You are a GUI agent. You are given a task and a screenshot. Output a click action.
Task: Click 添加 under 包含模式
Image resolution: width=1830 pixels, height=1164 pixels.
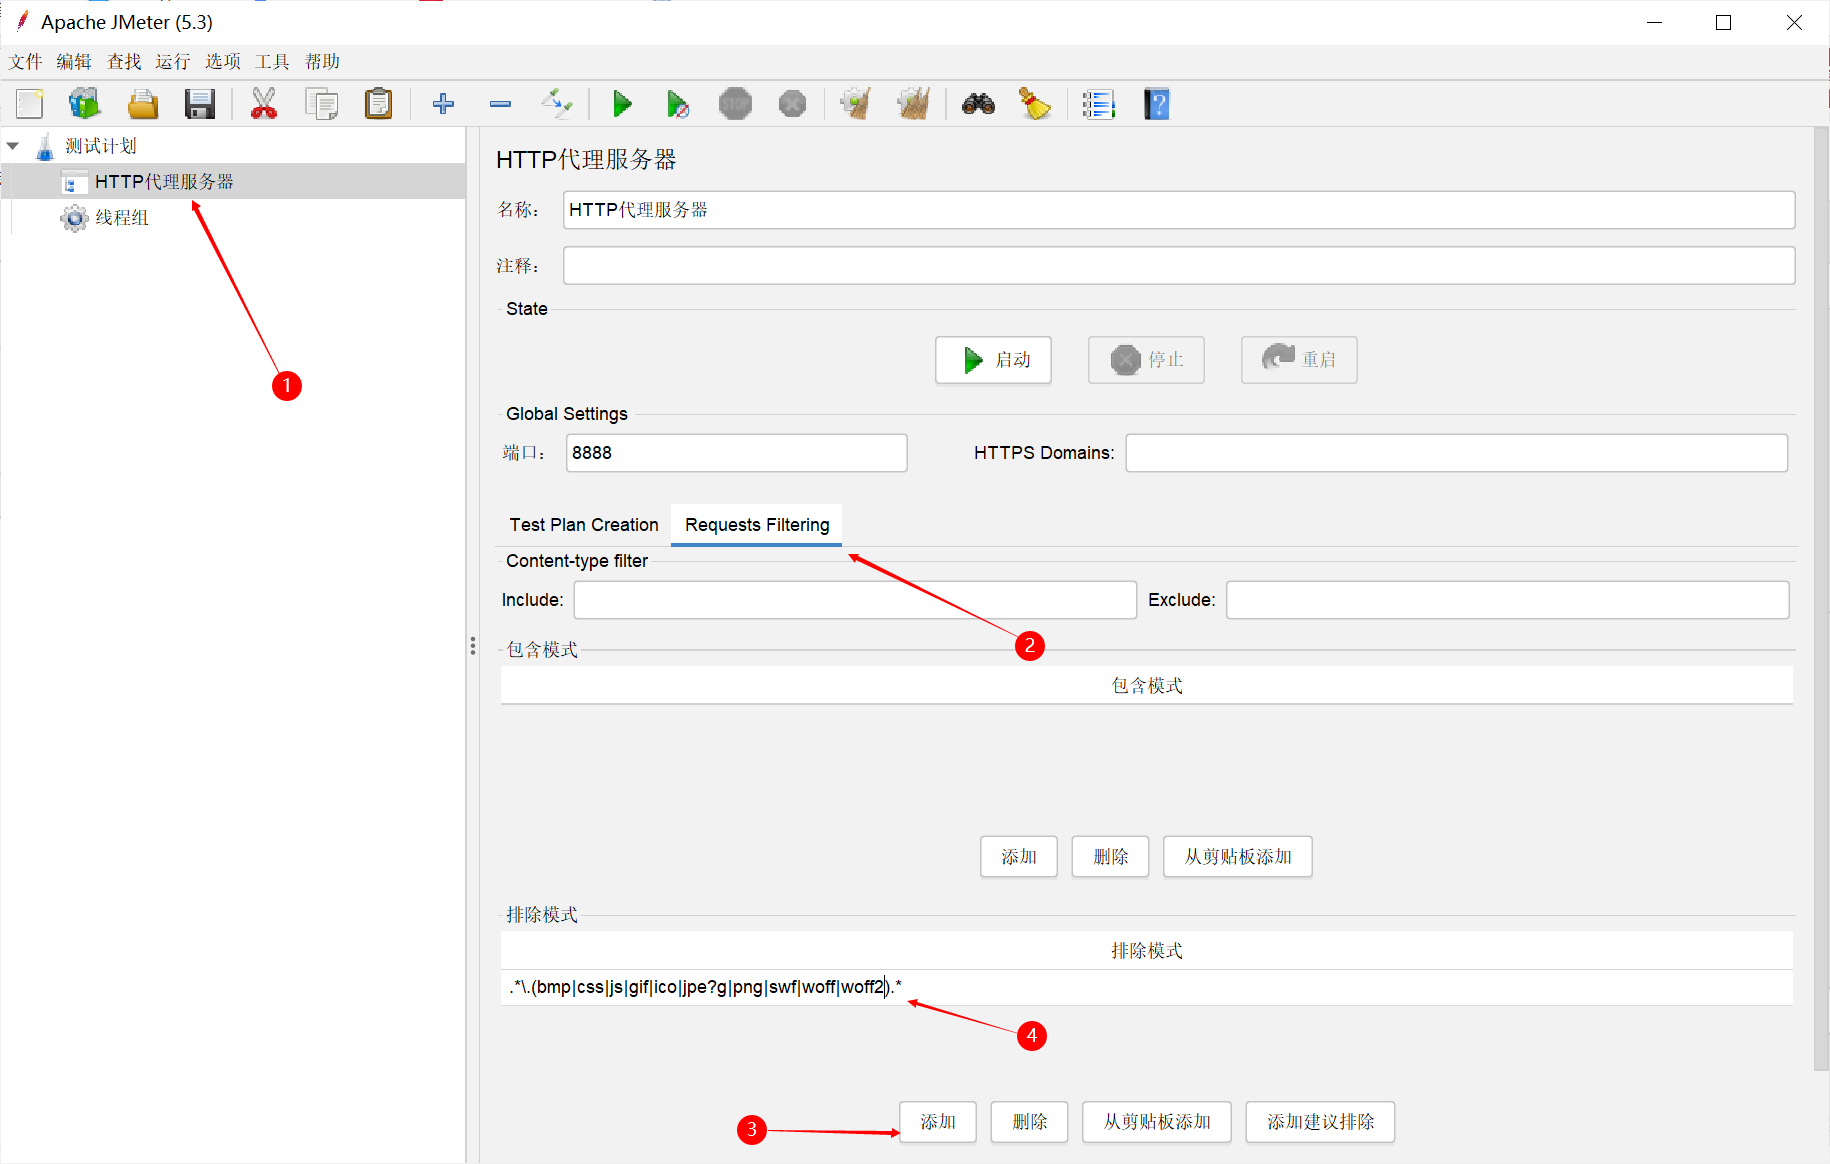click(1019, 857)
